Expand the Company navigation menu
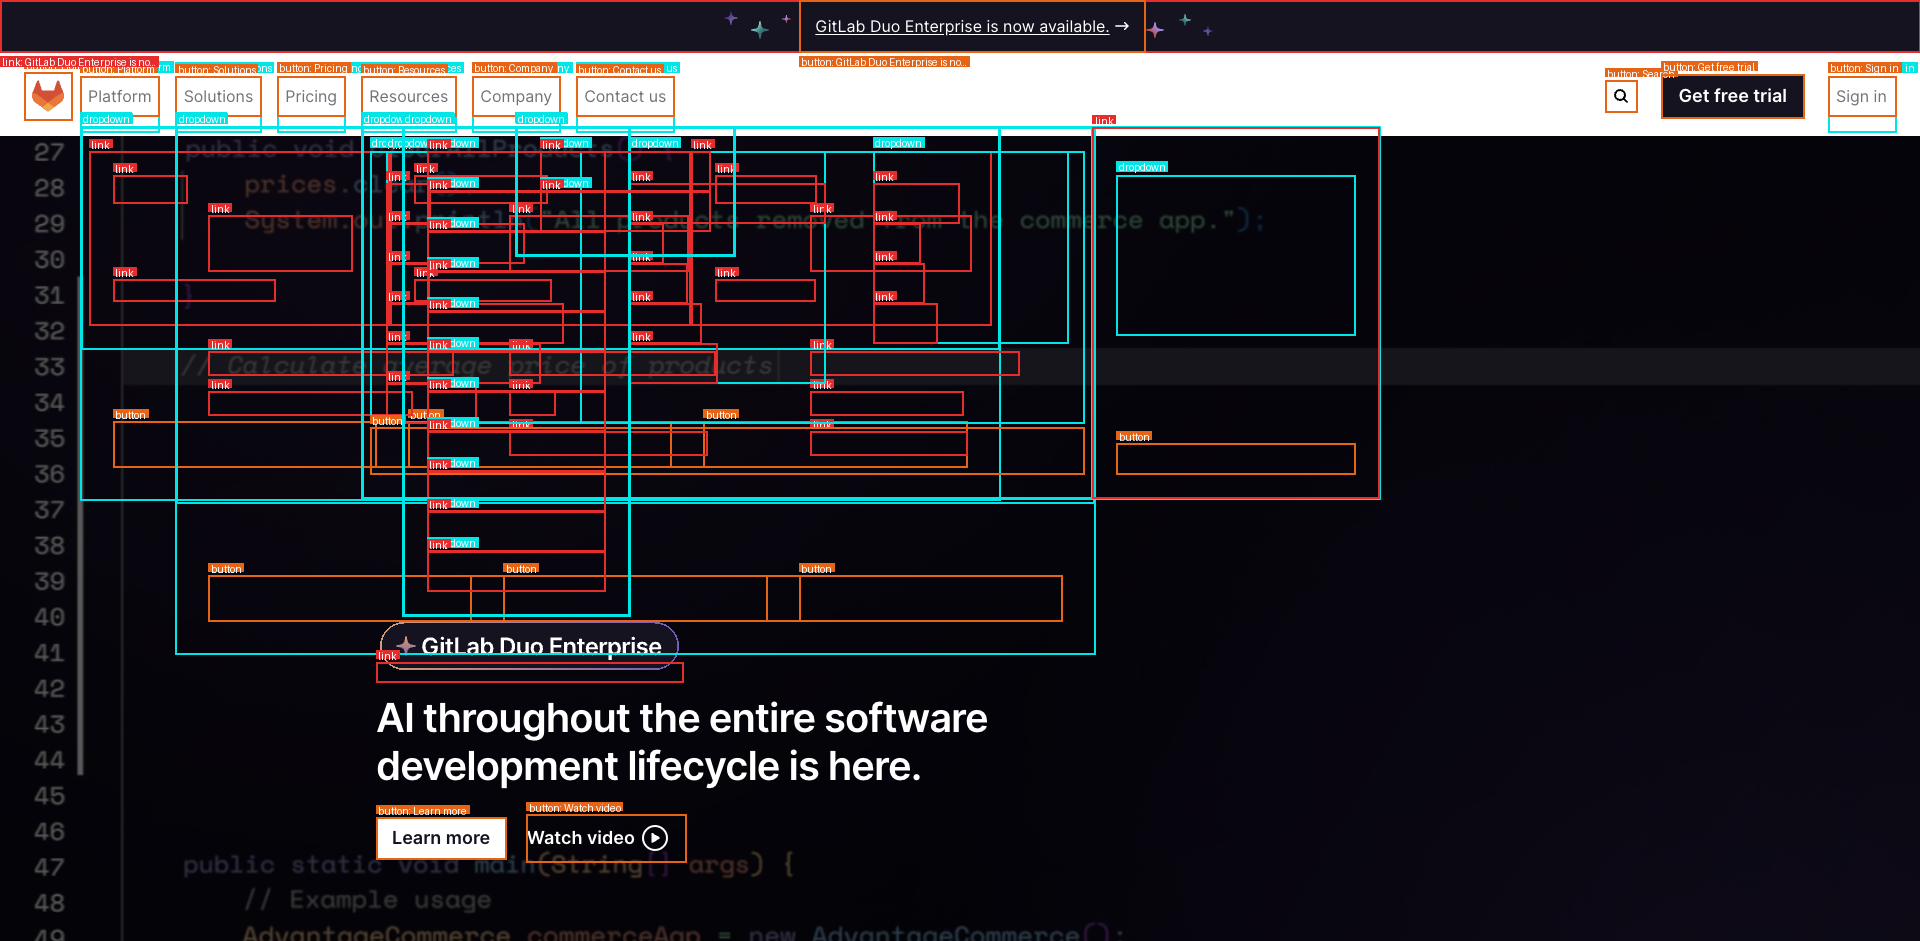Viewport: 1920px width, 941px height. pos(516,96)
